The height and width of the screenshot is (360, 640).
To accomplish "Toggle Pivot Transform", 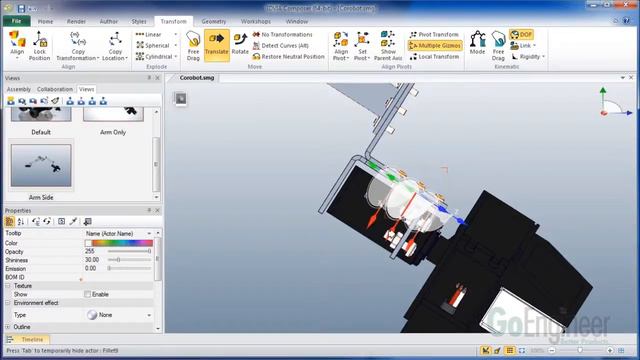I will 434,35.
